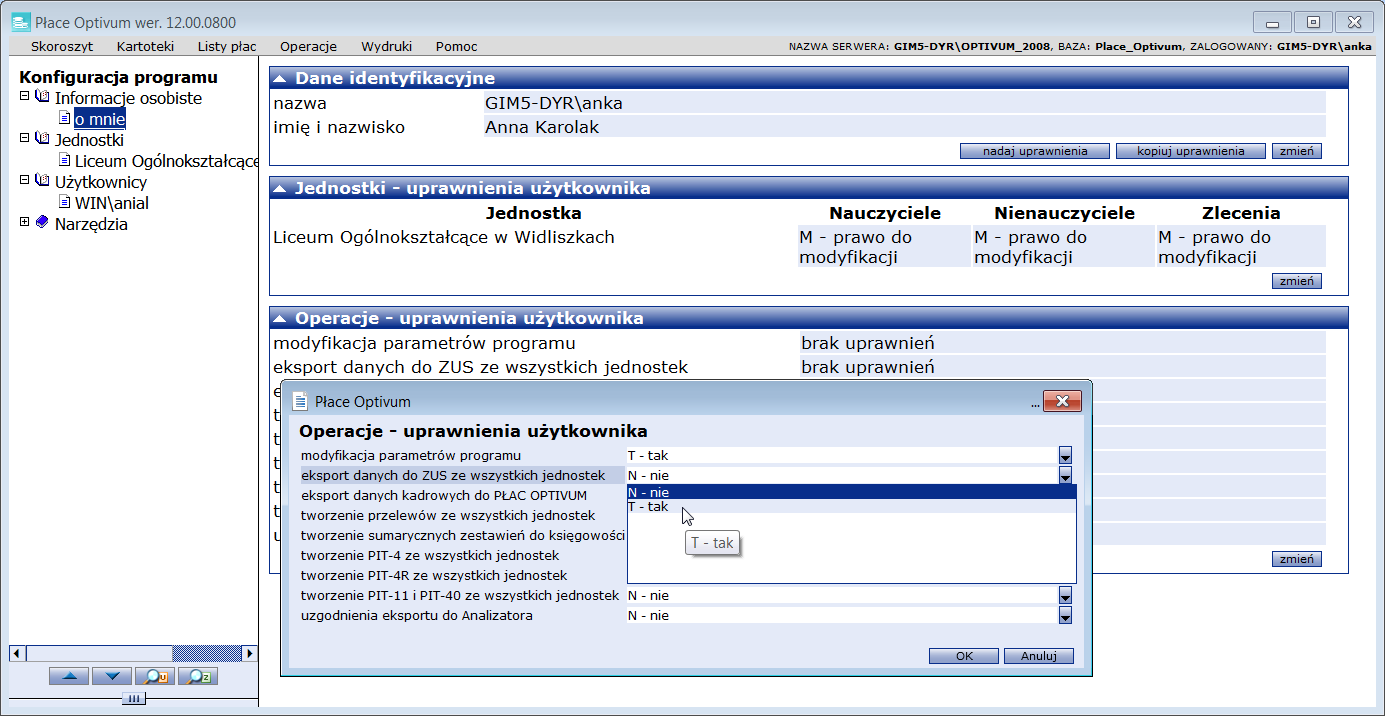Click the 'Anna Karolak' name value

tap(542, 127)
